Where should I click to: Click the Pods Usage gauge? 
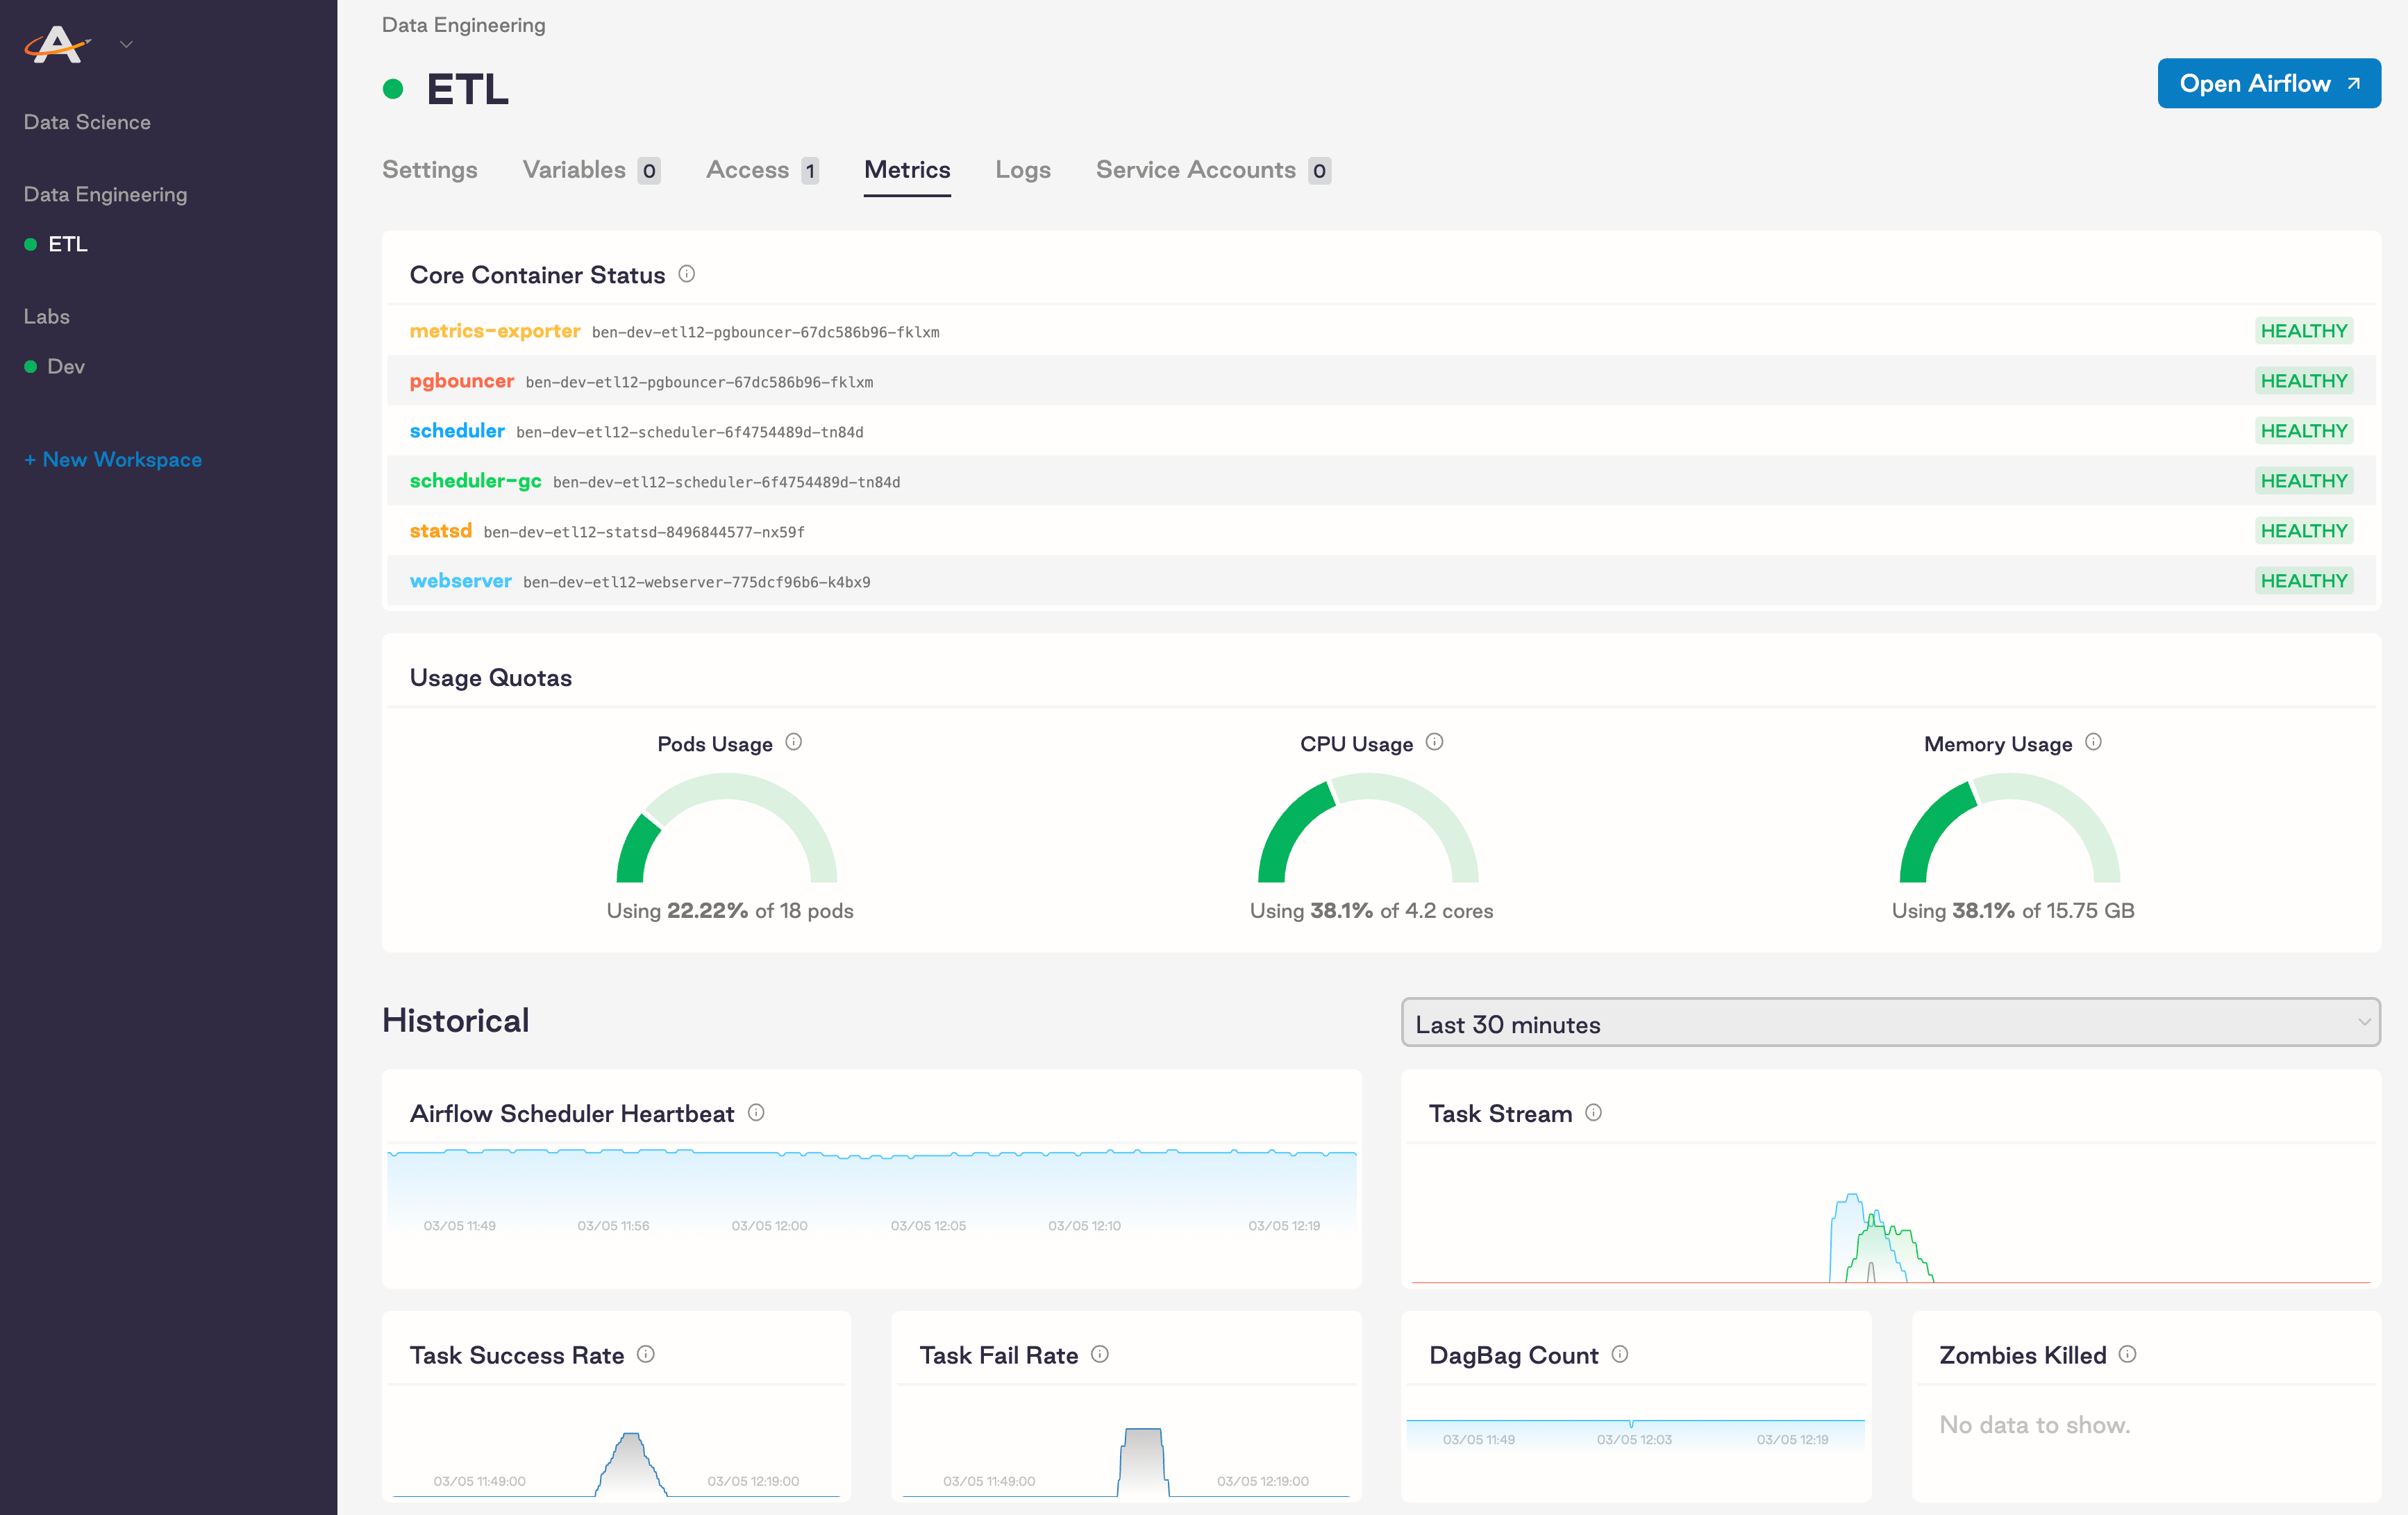(x=727, y=827)
